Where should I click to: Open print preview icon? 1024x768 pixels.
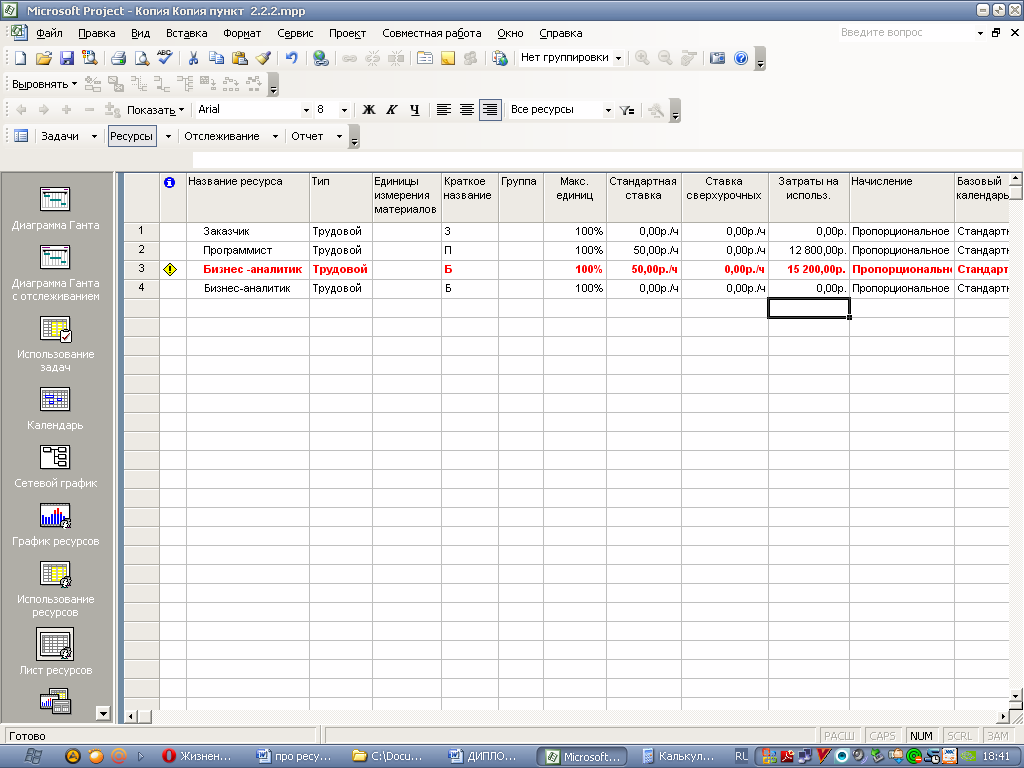pos(142,58)
